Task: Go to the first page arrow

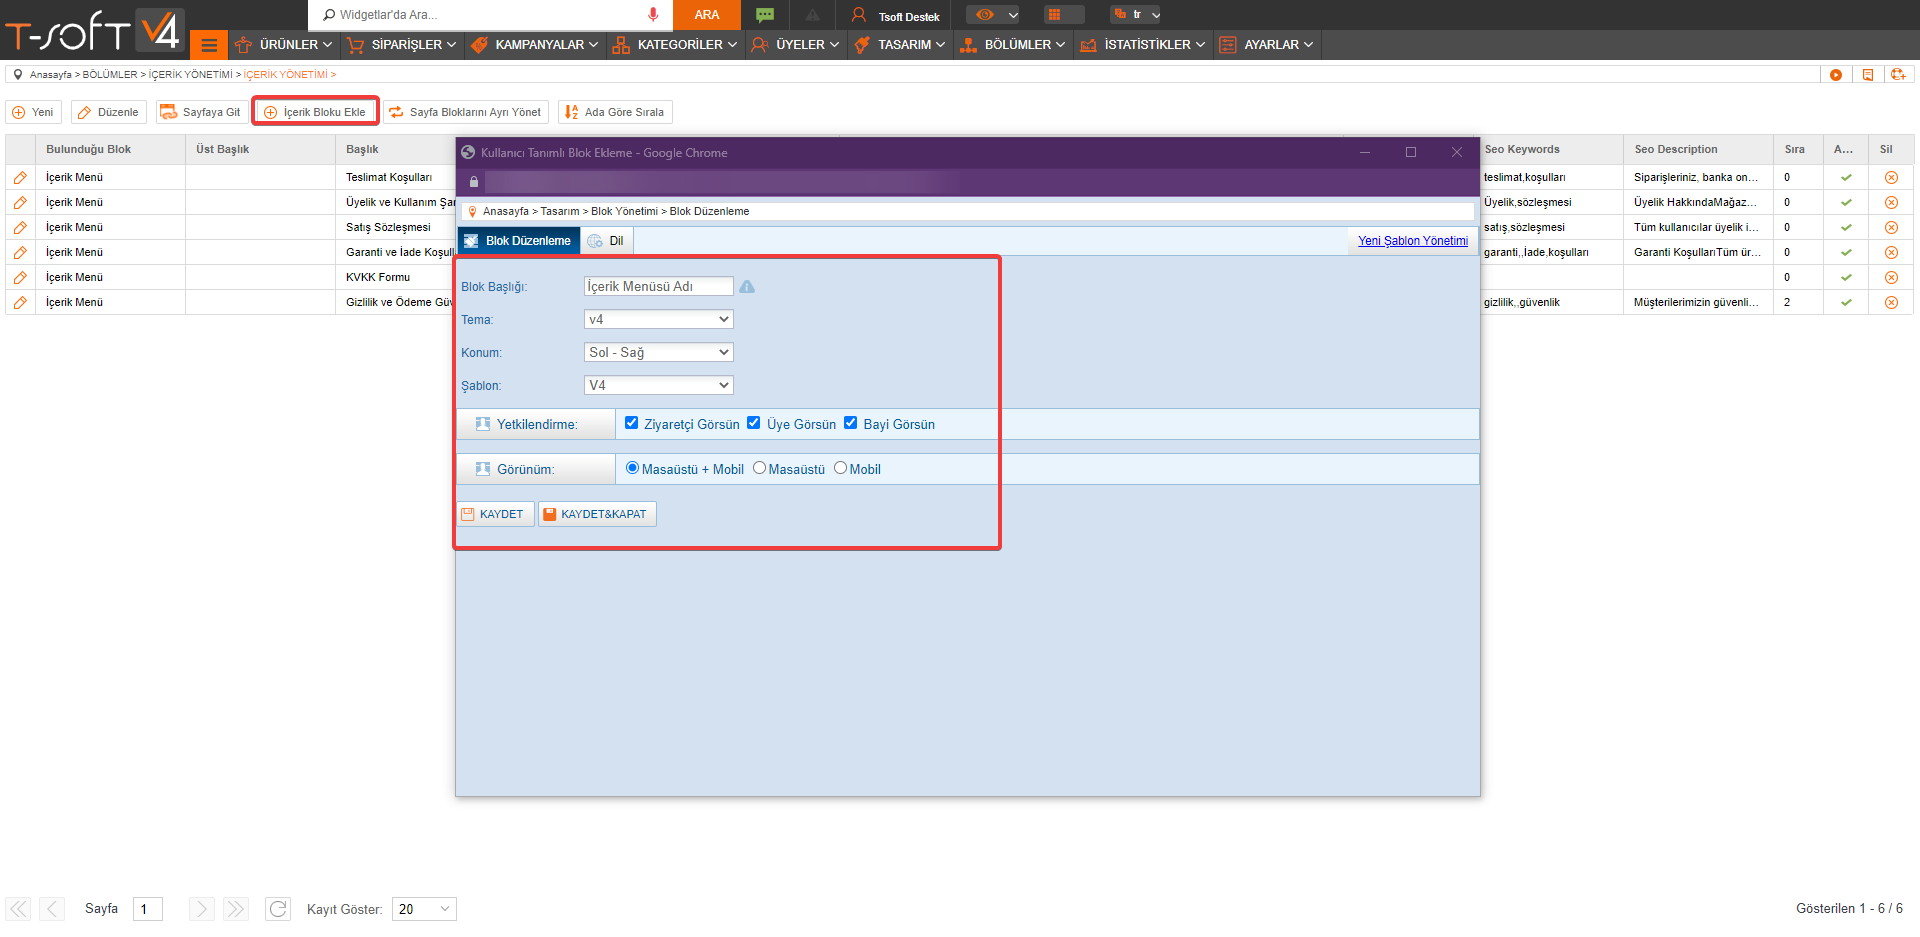Action: pyautogui.click(x=18, y=909)
